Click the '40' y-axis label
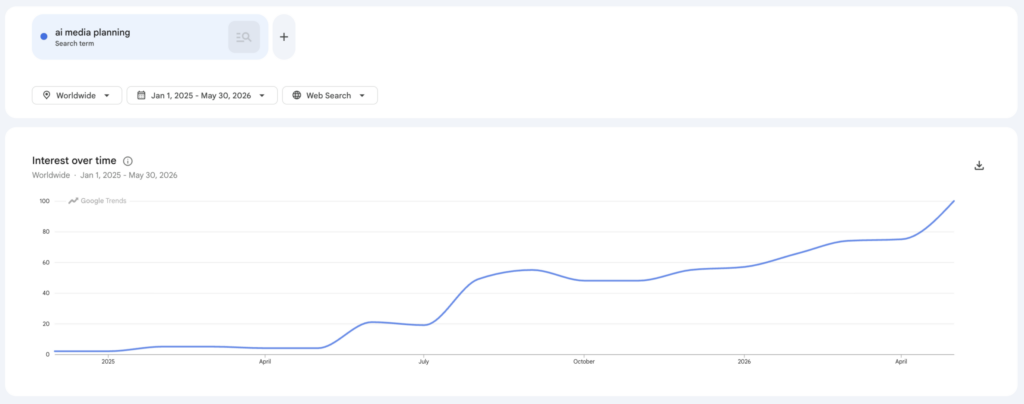The image size is (1024, 404). (x=46, y=293)
